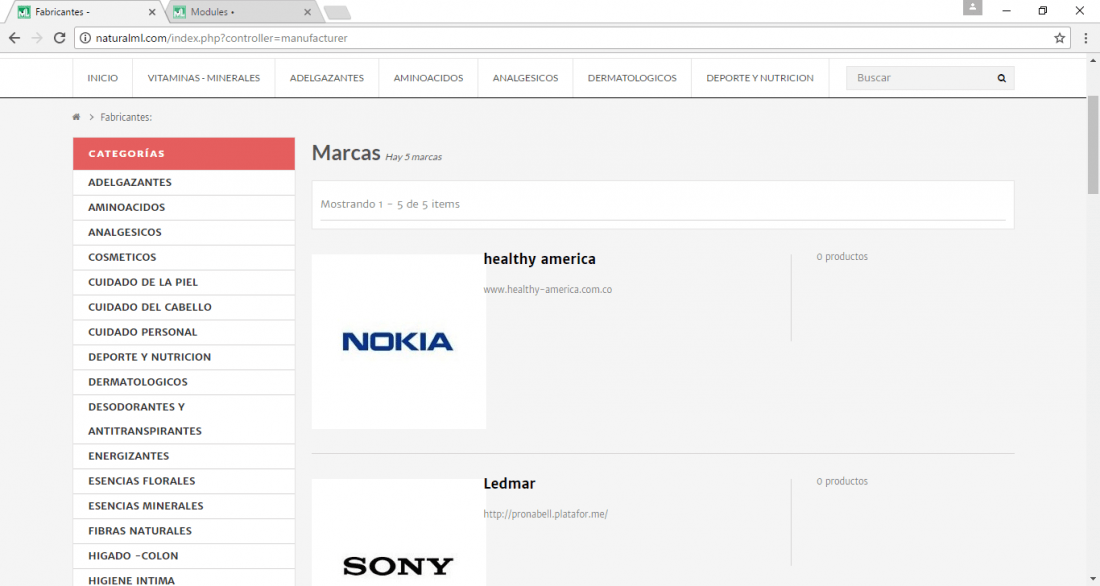Screen dimensions: 1100x586
Task: Open the Ledmar brand title
Action: point(509,484)
